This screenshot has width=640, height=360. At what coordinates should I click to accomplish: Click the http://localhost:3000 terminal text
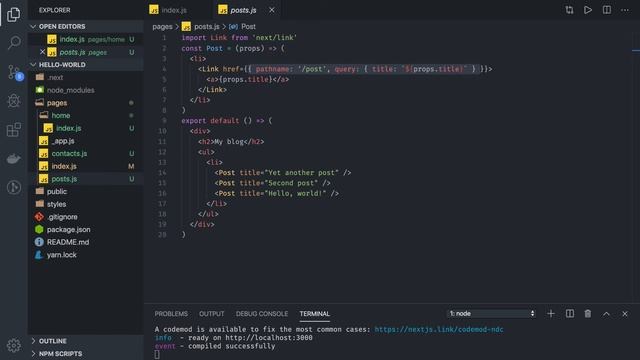[269, 338]
